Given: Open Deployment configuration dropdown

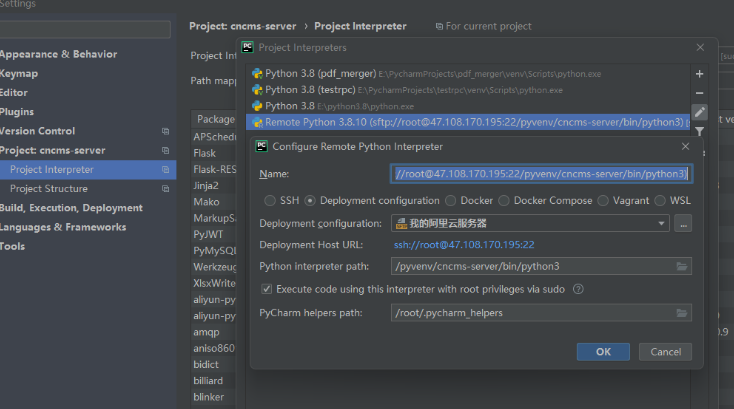Looking at the screenshot, I should tap(530, 224).
